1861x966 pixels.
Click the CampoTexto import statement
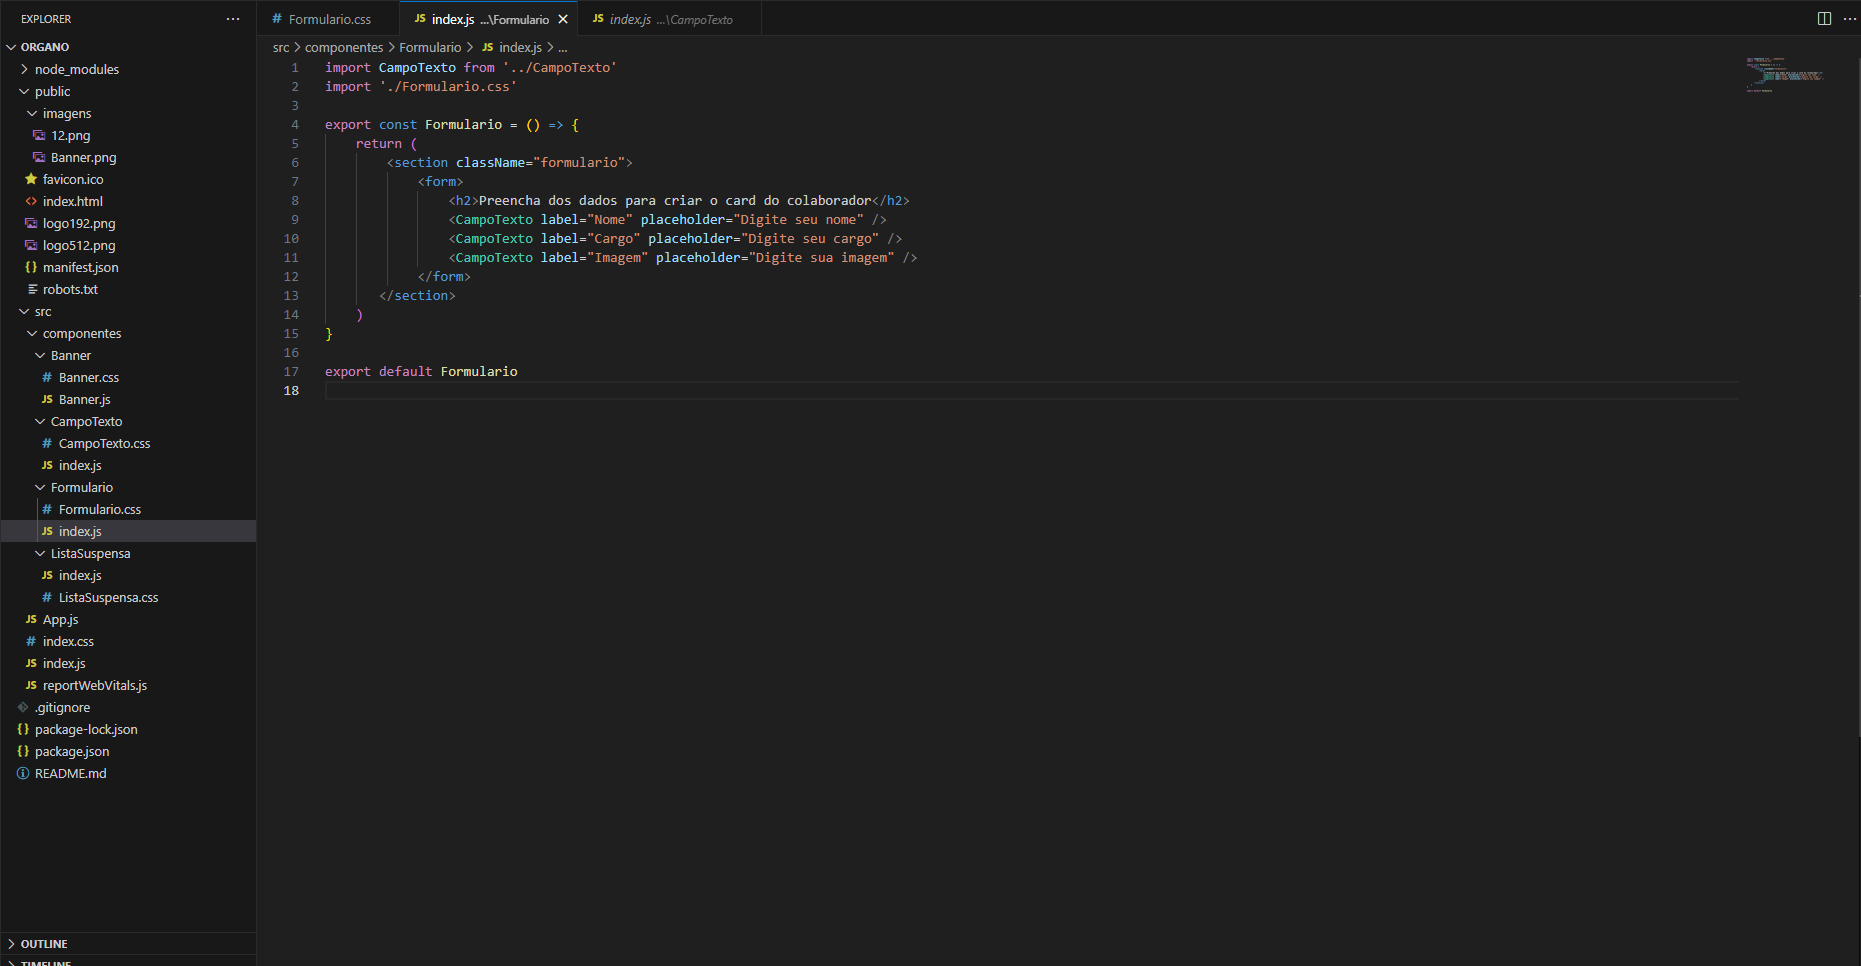[471, 67]
